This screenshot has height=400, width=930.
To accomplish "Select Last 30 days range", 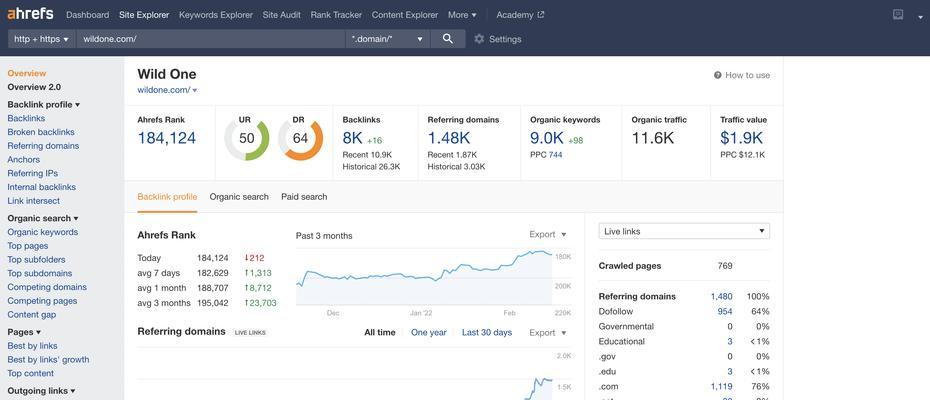I will [487, 333].
